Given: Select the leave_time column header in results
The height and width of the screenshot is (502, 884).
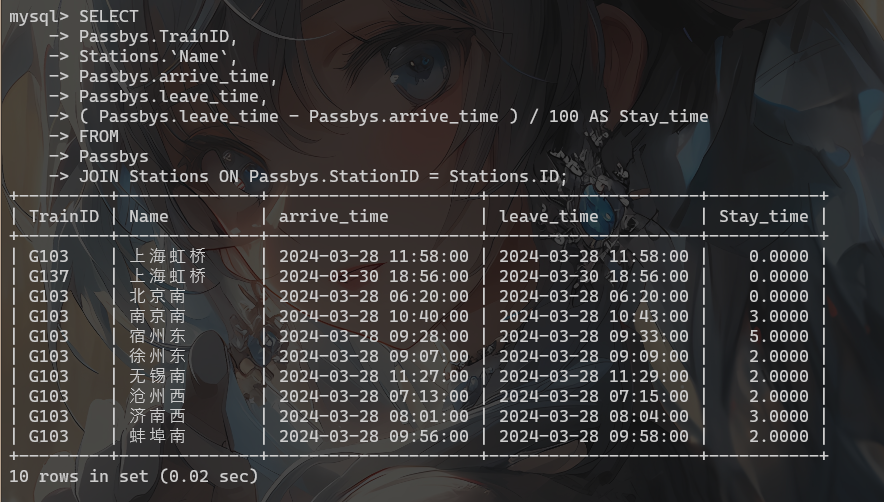Looking at the screenshot, I should click(x=548, y=216).
